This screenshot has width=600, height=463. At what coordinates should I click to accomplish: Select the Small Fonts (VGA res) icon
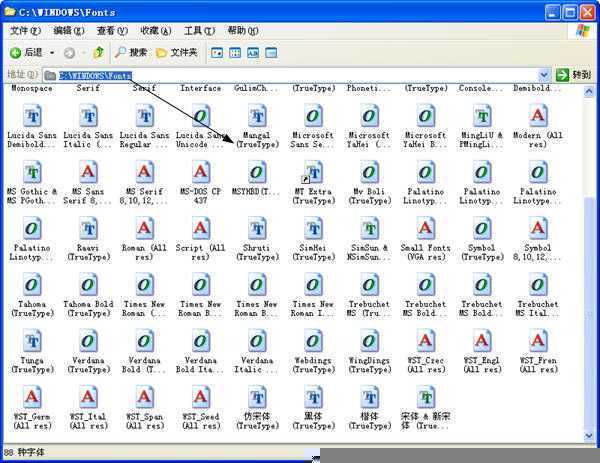[426, 229]
